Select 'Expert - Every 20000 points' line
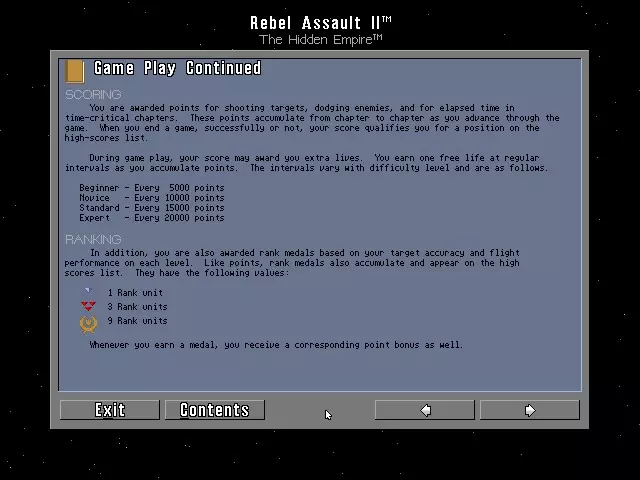Screen dimensions: 640x480 (152, 218)
